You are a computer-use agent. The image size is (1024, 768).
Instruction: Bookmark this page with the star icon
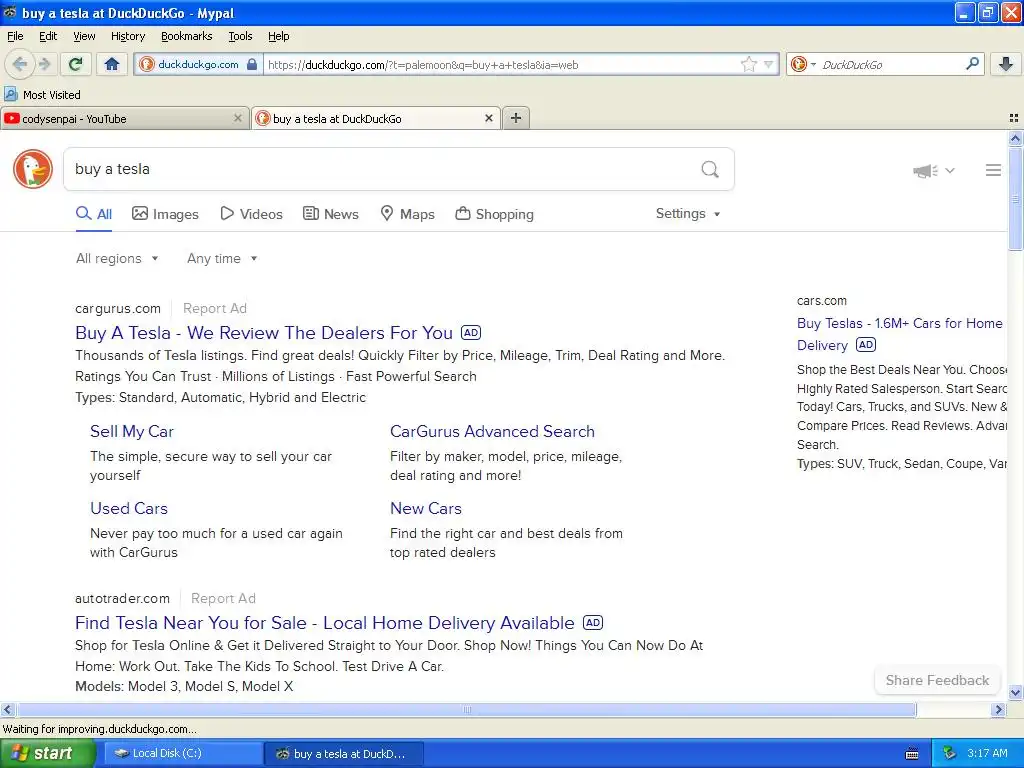[x=748, y=64]
